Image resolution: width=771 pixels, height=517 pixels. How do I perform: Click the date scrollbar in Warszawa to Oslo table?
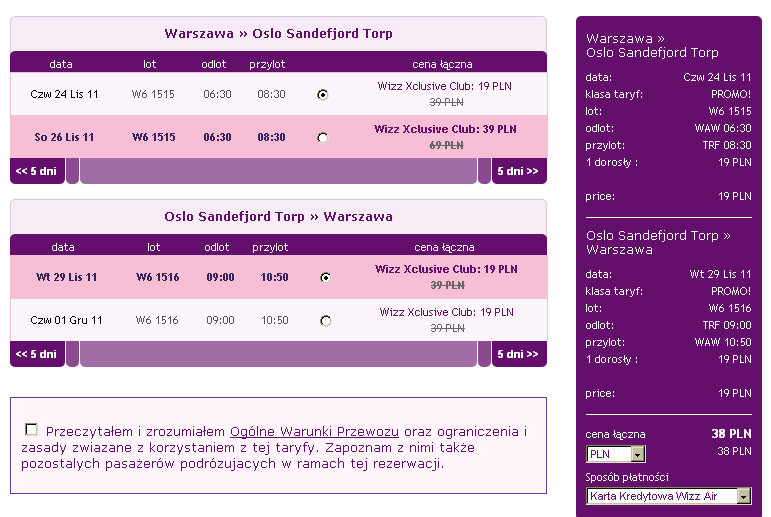click(x=278, y=171)
